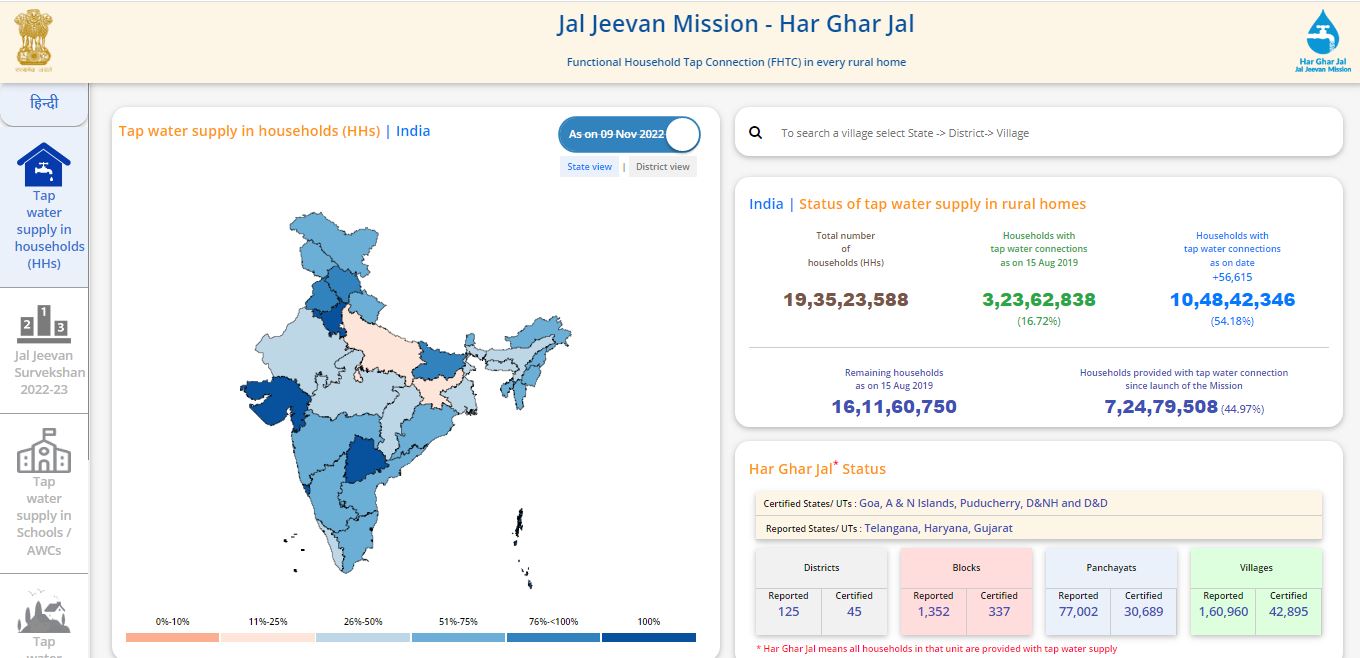Open Villages certified count 42,895
The height and width of the screenshot is (658, 1360).
click(x=1289, y=611)
